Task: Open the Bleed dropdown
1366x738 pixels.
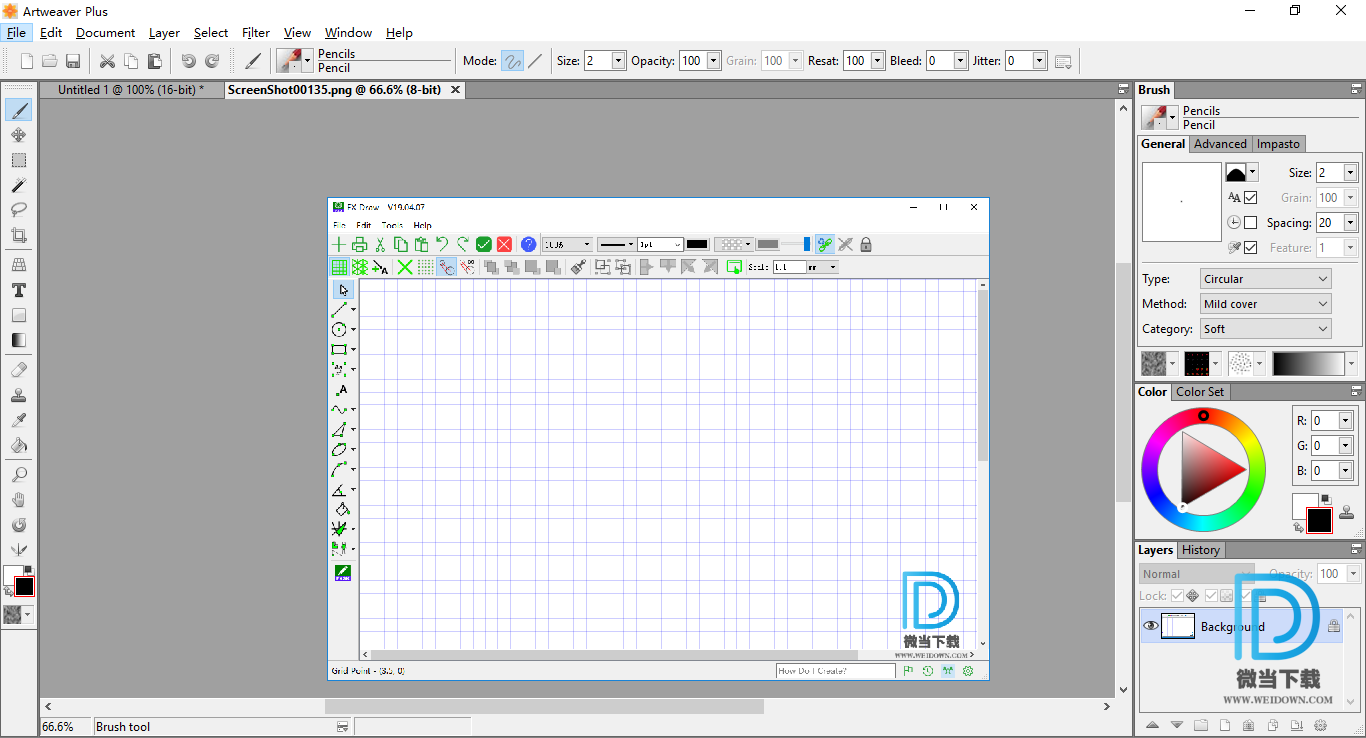Action: 960,61
